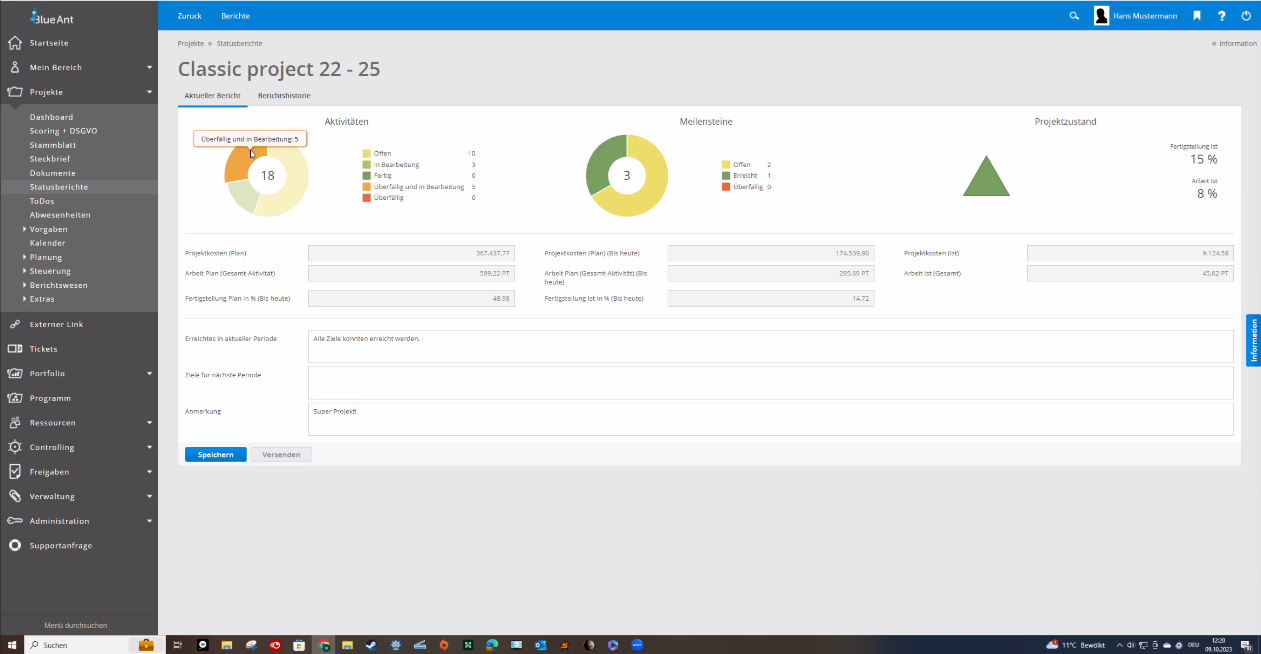This screenshot has height=654, width=1261.
Task: Click the power logout icon
Action: coord(1246,16)
